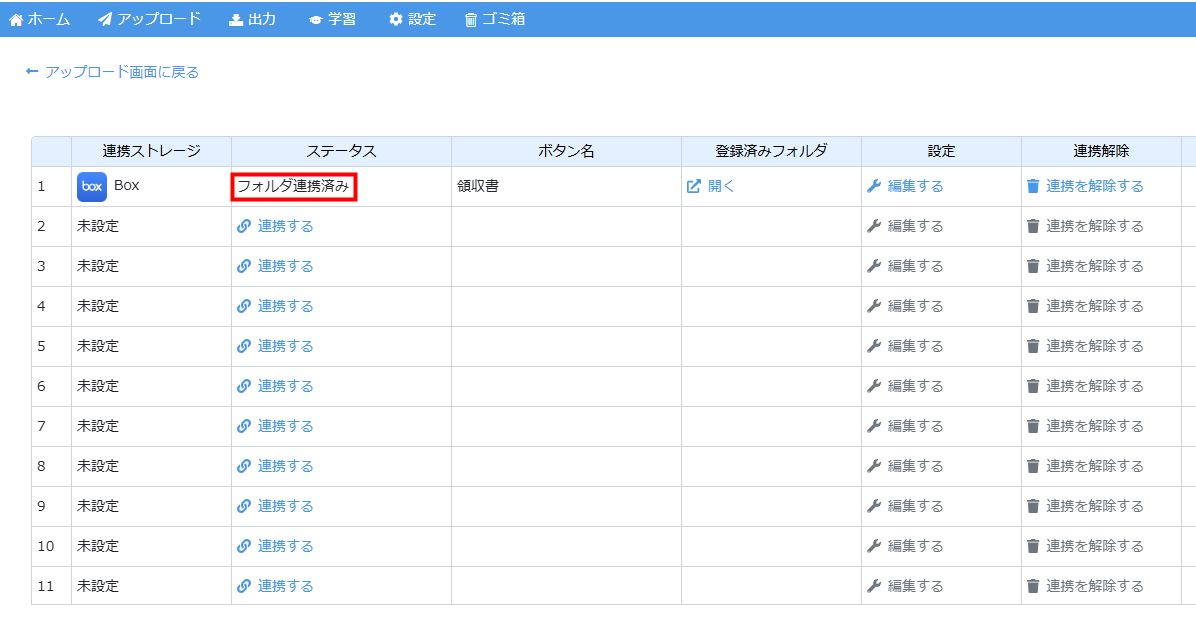The image size is (1196, 624).
Task: Return via アップロード画面に戻る link
Action: (113, 72)
